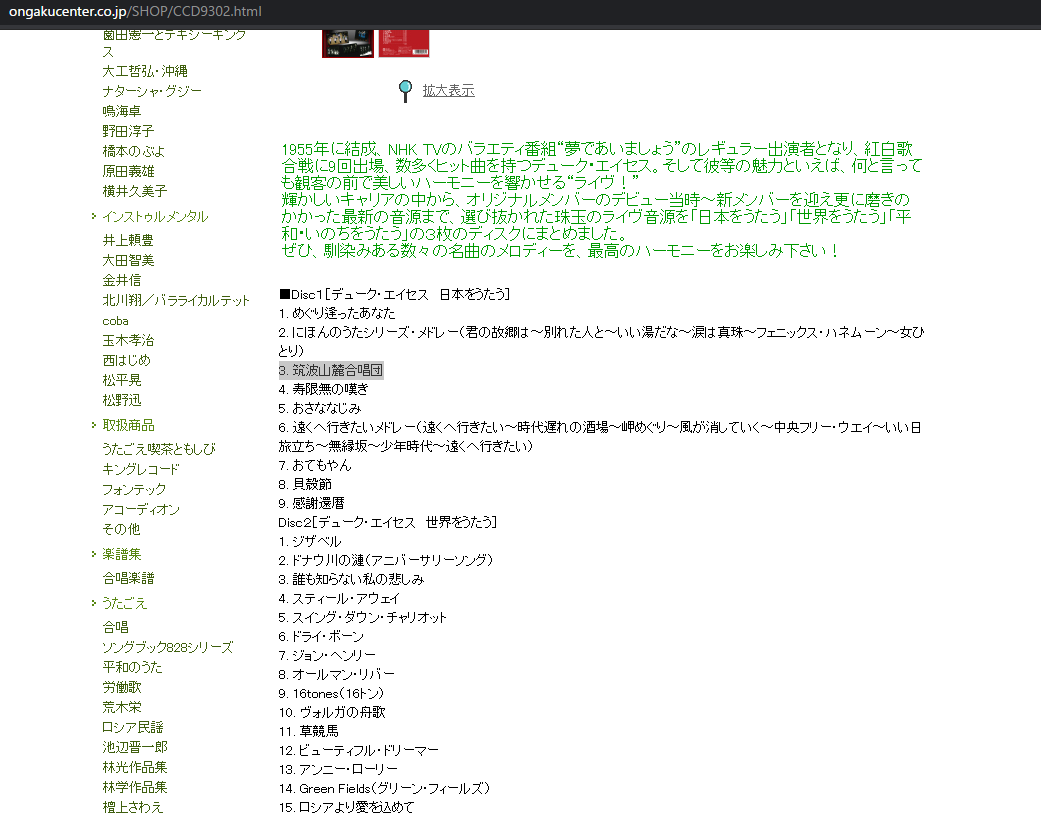1041x816 pixels.
Task: Open the ロシア民謡 sidebar link
Action: tap(133, 727)
